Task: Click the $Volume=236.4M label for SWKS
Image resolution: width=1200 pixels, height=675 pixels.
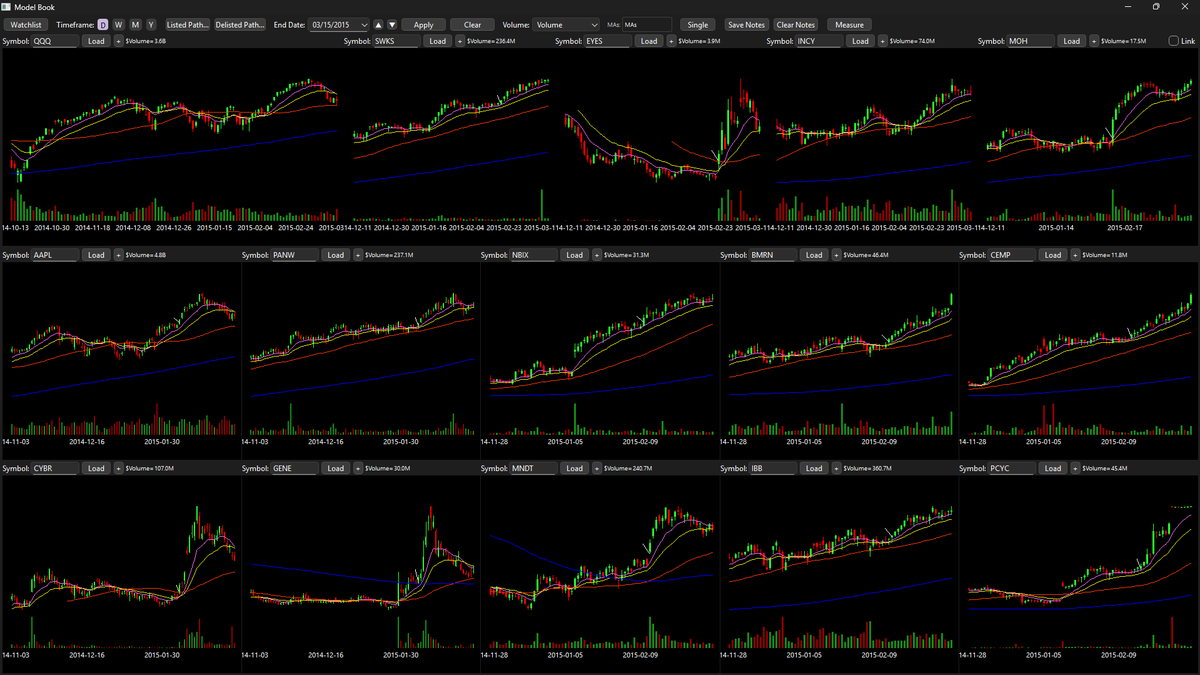Action: (x=491, y=41)
